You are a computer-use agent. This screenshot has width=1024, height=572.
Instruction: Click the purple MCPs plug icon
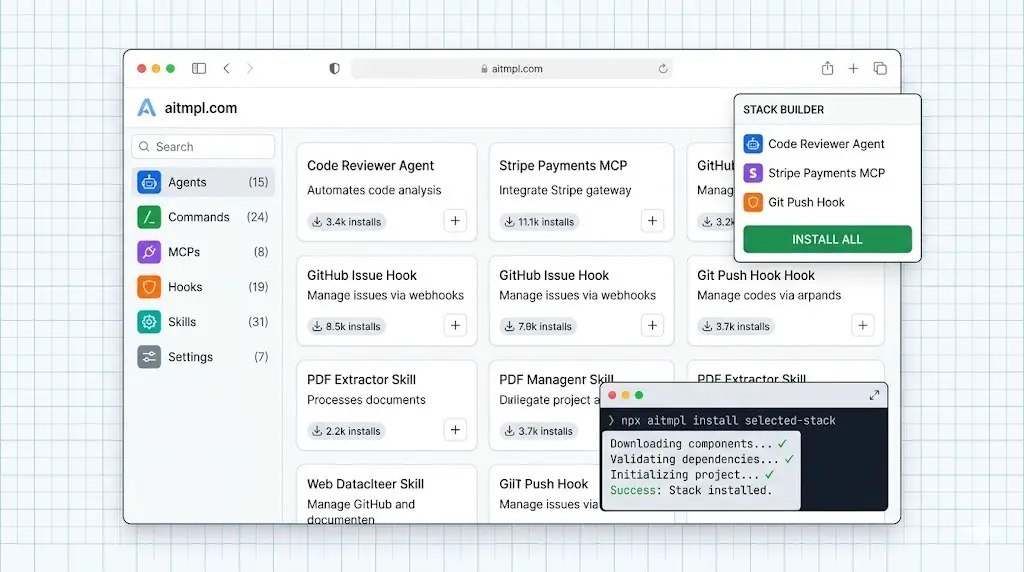(149, 252)
